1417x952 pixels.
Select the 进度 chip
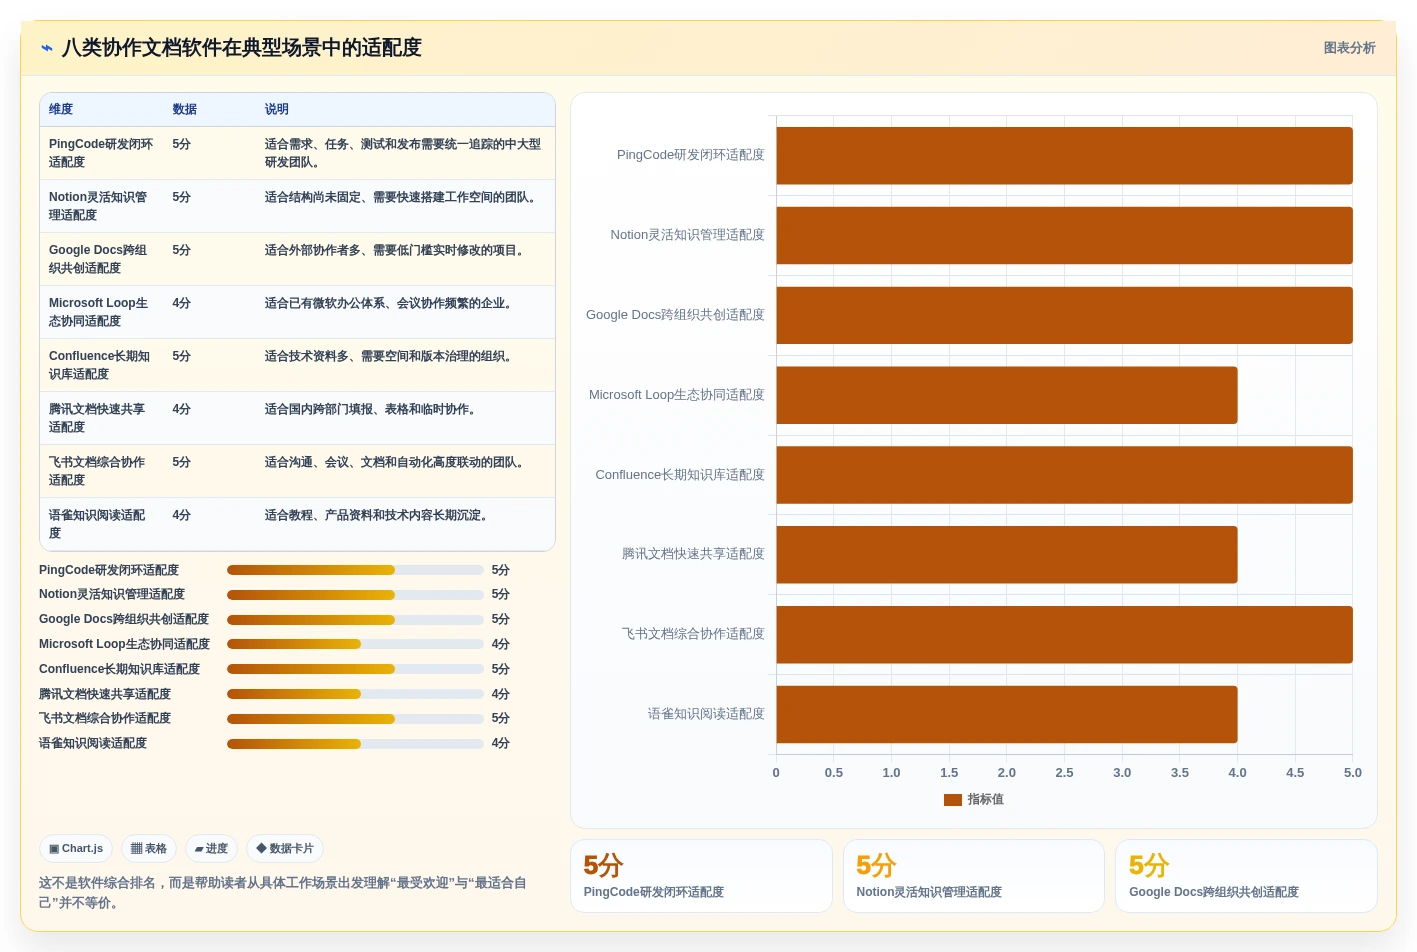(x=211, y=849)
